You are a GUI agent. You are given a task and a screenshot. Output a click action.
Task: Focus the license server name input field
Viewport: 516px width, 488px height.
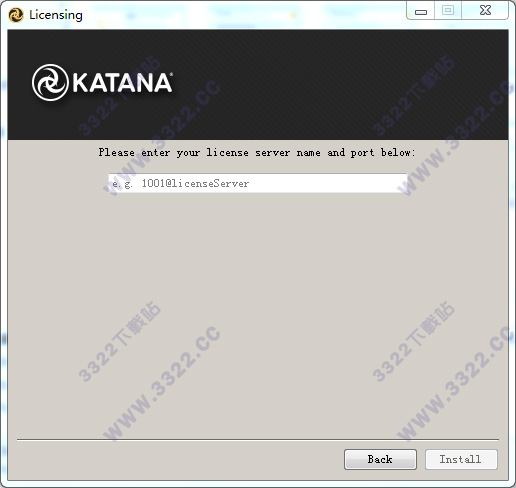point(258,183)
